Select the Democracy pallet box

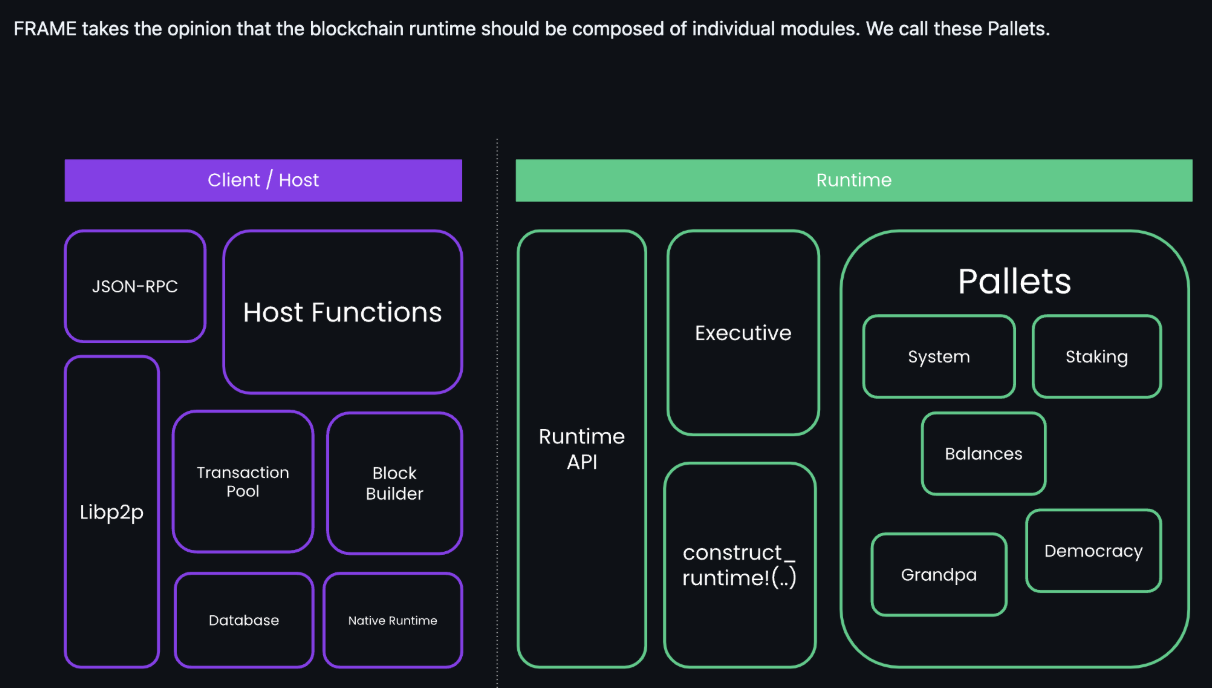pyautogui.click(x=1093, y=551)
